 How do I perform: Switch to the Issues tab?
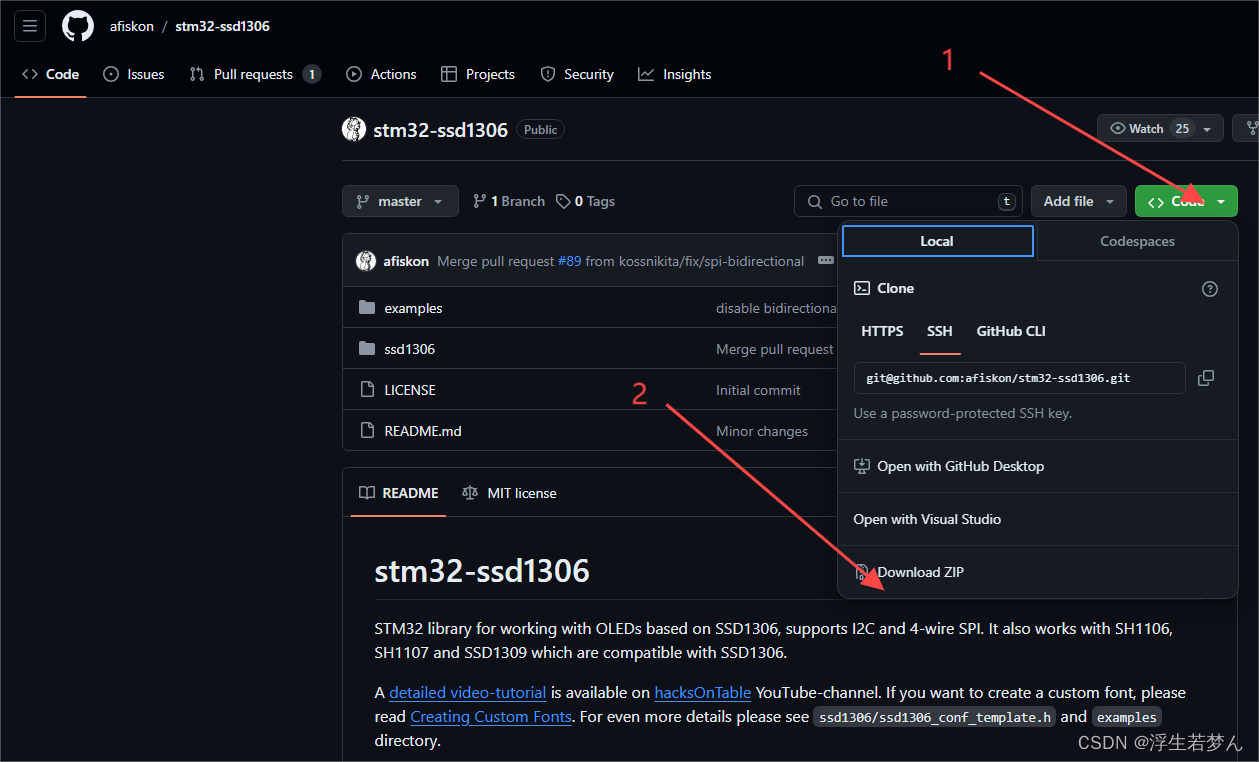134,74
